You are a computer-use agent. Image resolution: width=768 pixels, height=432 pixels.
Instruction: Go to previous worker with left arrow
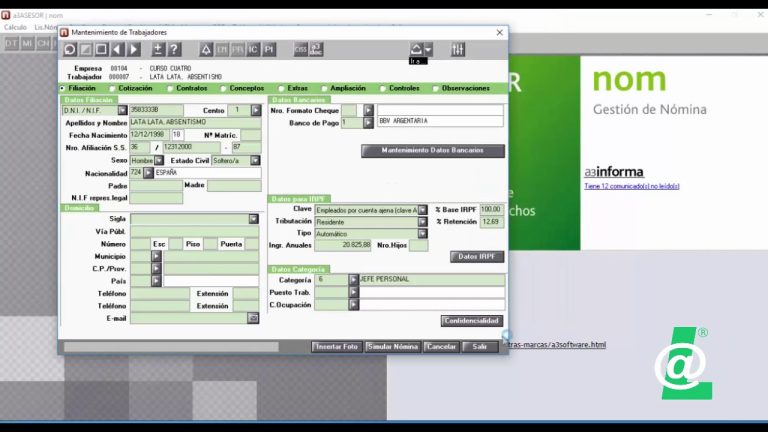118,49
